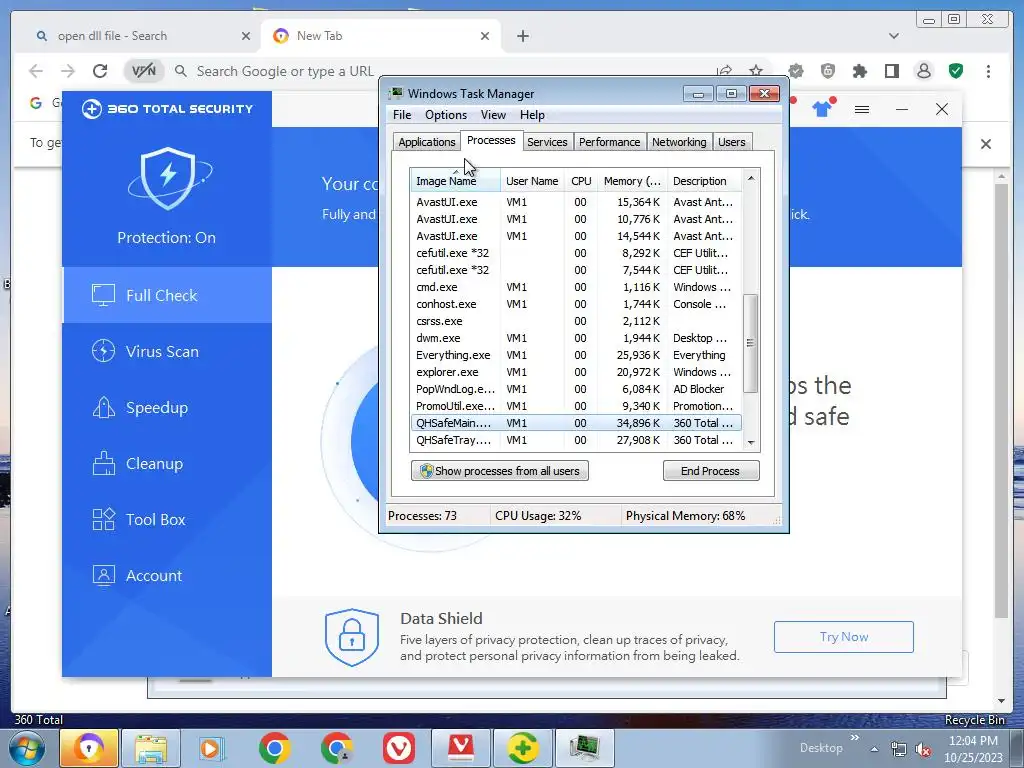1024x768 pixels.
Task: Dismiss the browser info bar X
Action: pyautogui.click(x=985, y=144)
